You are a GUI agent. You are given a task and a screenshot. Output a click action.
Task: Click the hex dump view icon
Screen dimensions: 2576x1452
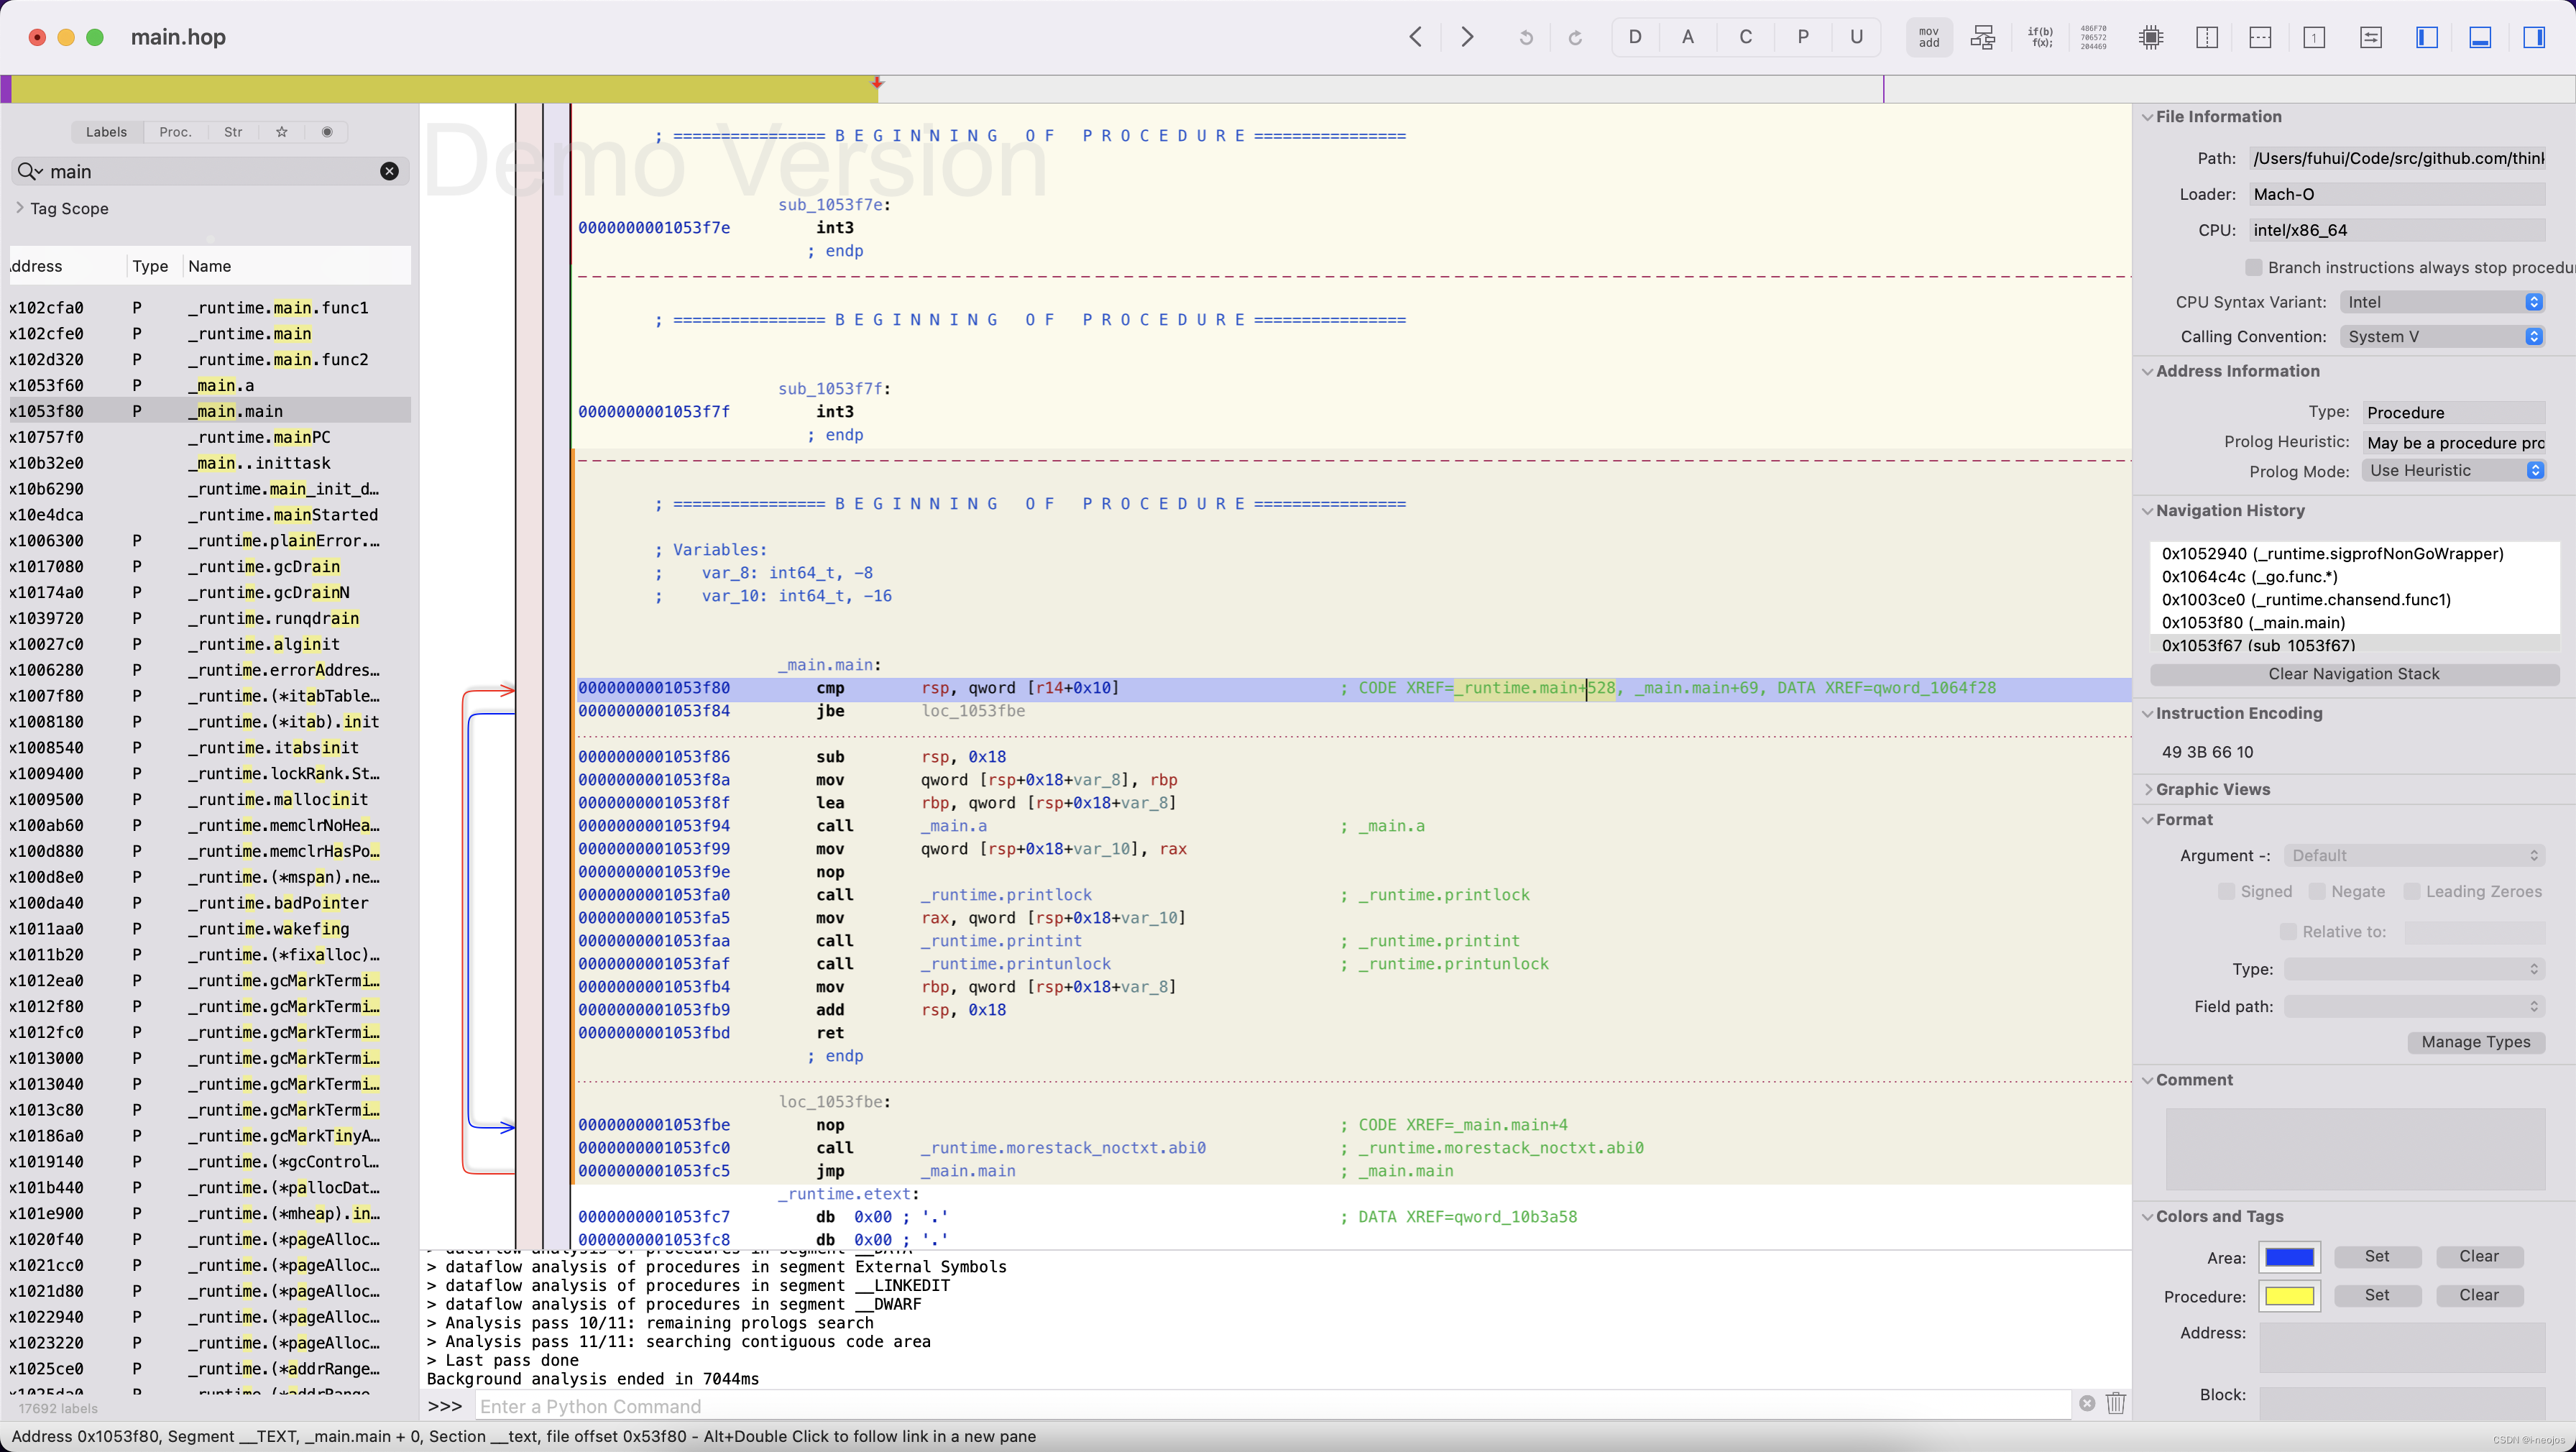click(x=2094, y=37)
